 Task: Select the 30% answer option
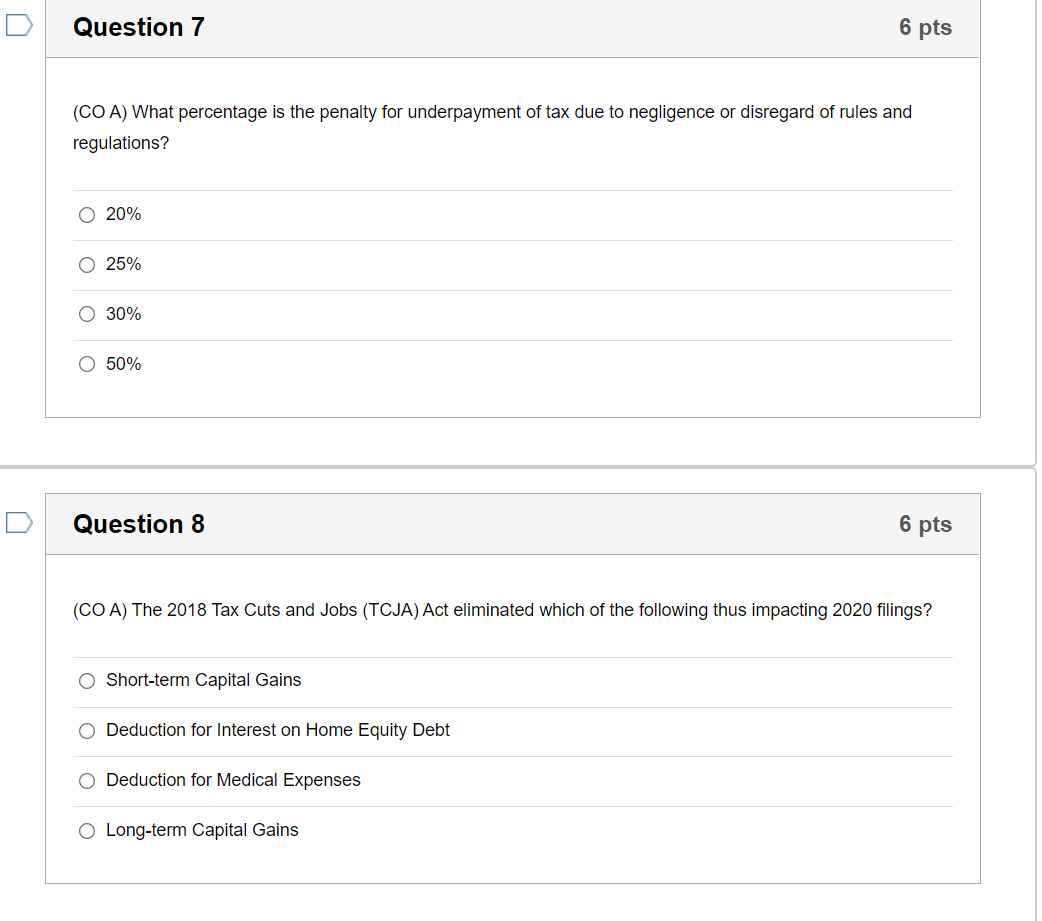pyautogui.click(x=87, y=314)
